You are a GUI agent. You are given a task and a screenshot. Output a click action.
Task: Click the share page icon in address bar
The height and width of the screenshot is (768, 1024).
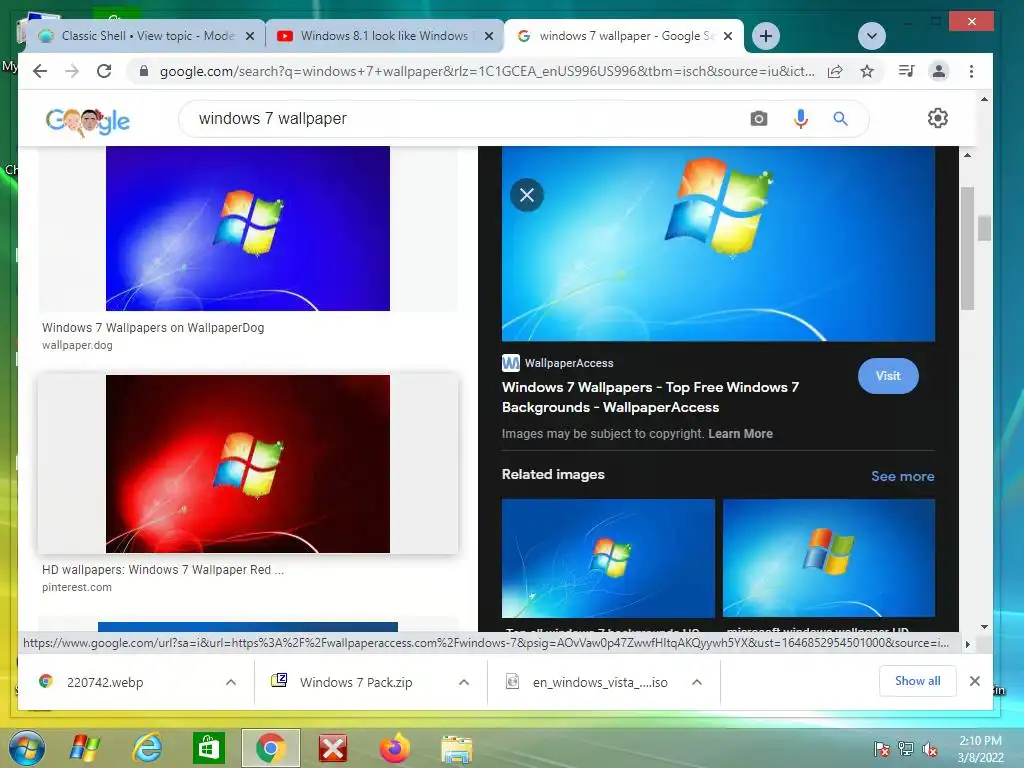point(835,71)
